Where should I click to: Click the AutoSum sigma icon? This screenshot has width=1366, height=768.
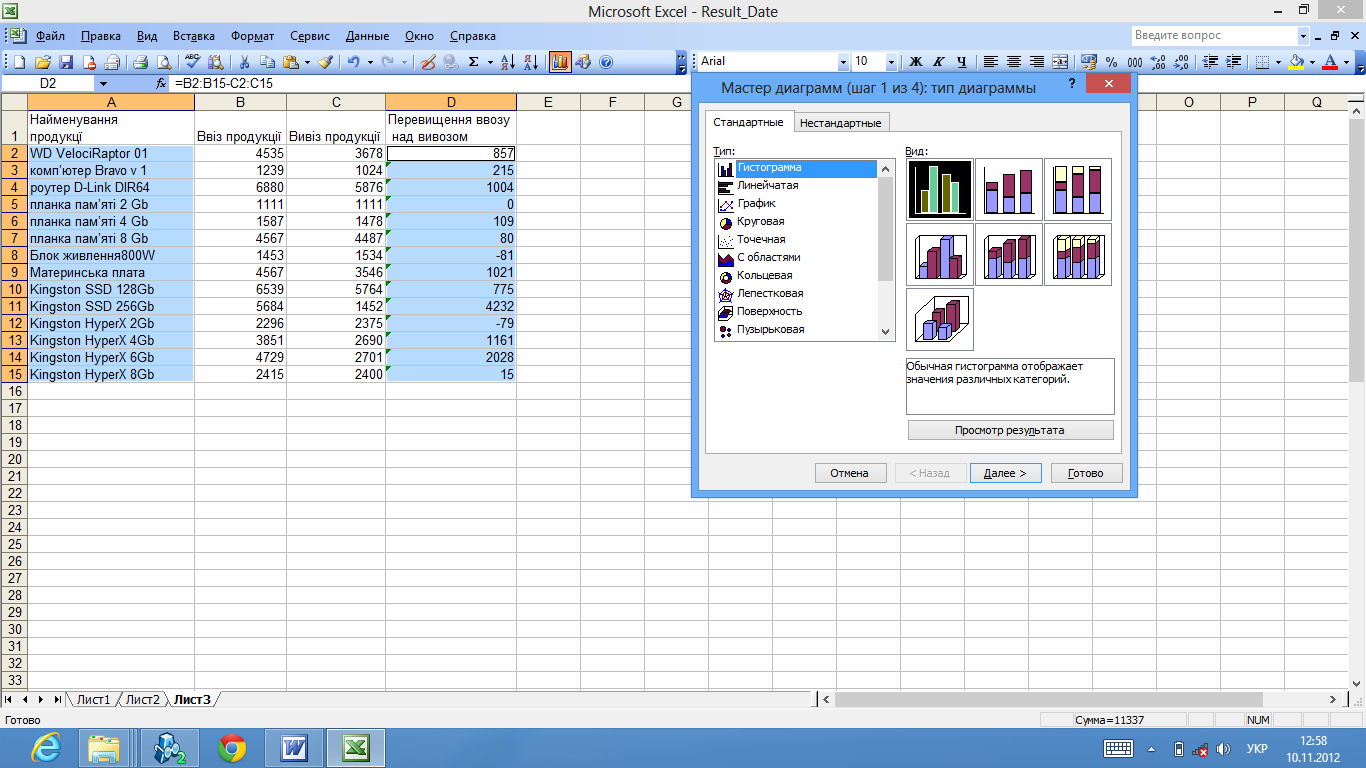(473, 62)
